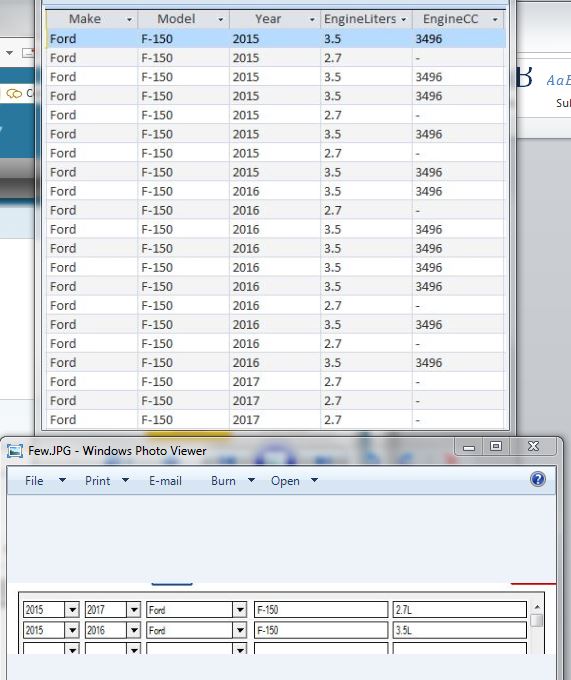
Task: Open the Burn menu in Photo Viewer
Action: (223, 481)
